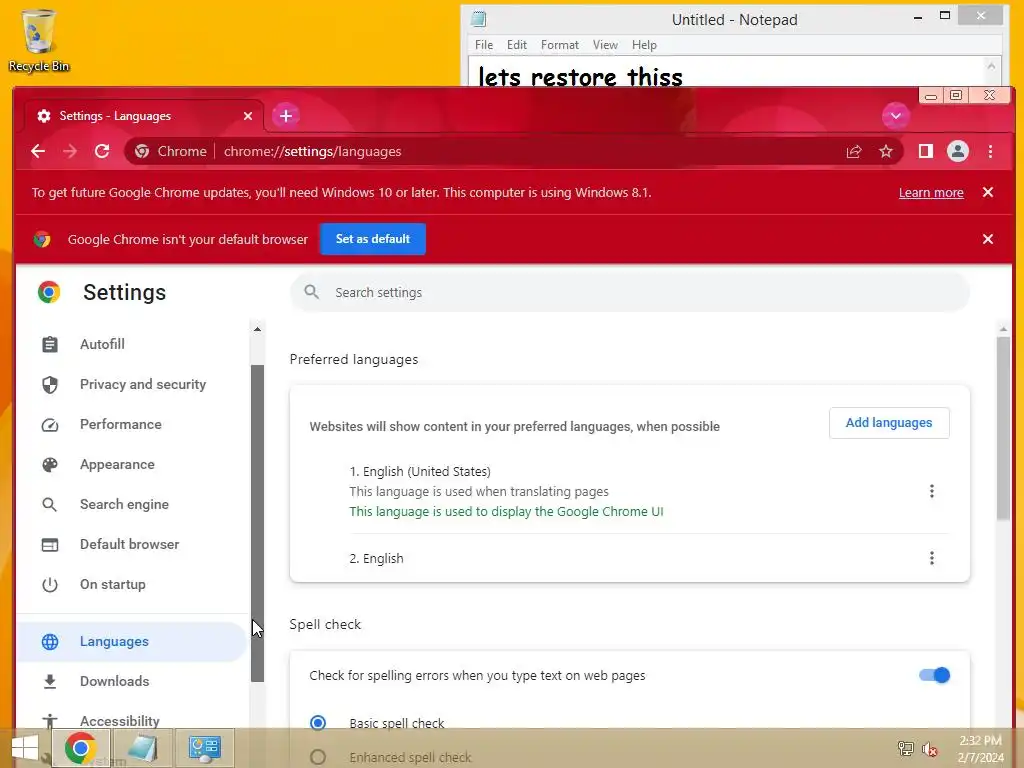Click the Appearance palette icon
Screen dimensions: 1024x768
(50, 465)
